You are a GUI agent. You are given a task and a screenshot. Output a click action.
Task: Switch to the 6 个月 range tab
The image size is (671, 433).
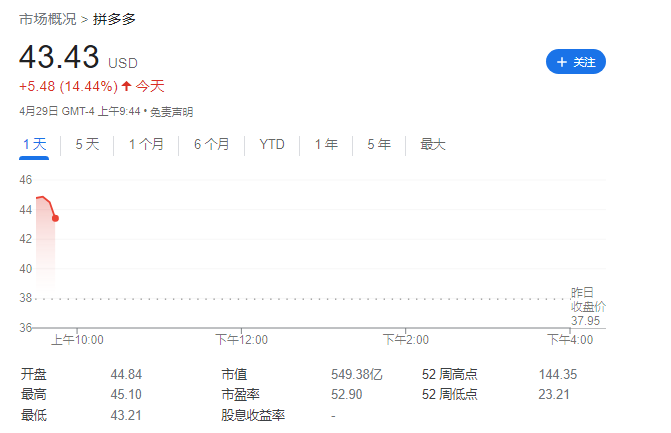click(x=211, y=144)
